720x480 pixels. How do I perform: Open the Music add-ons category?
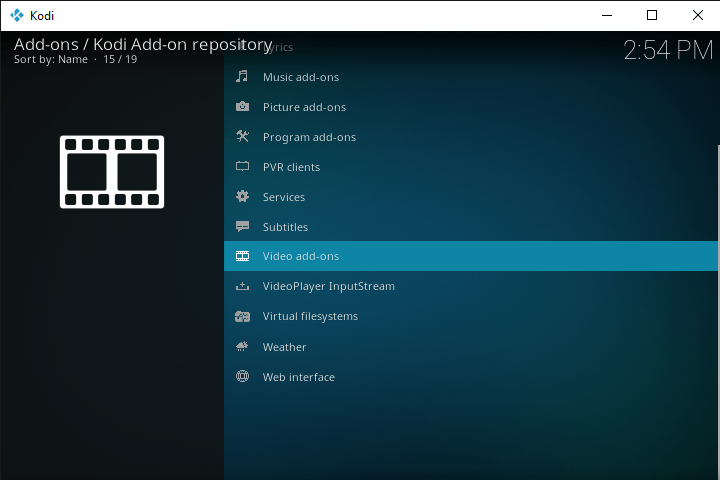pos(471,77)
